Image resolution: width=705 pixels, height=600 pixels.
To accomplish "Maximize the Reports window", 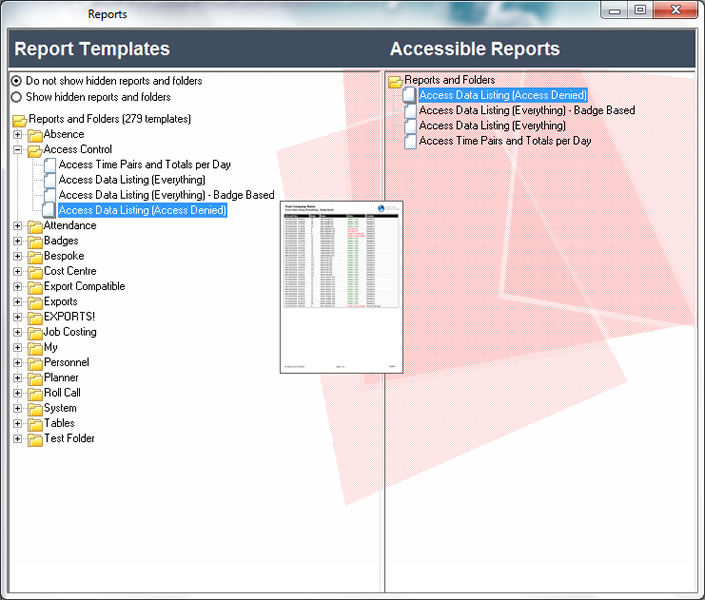I will [640, 10].
